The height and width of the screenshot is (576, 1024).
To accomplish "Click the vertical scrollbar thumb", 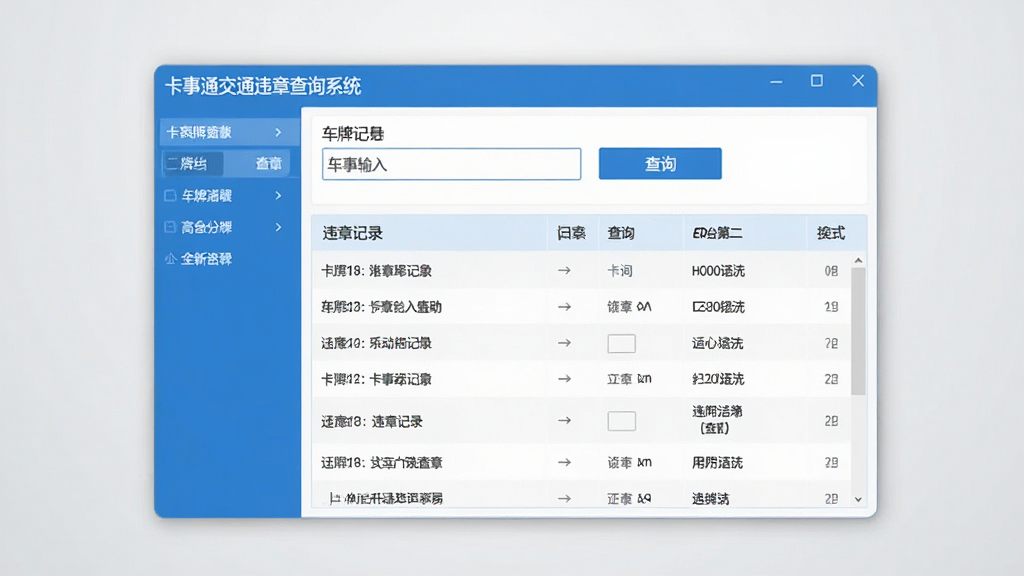I will [x=858, y=331].
